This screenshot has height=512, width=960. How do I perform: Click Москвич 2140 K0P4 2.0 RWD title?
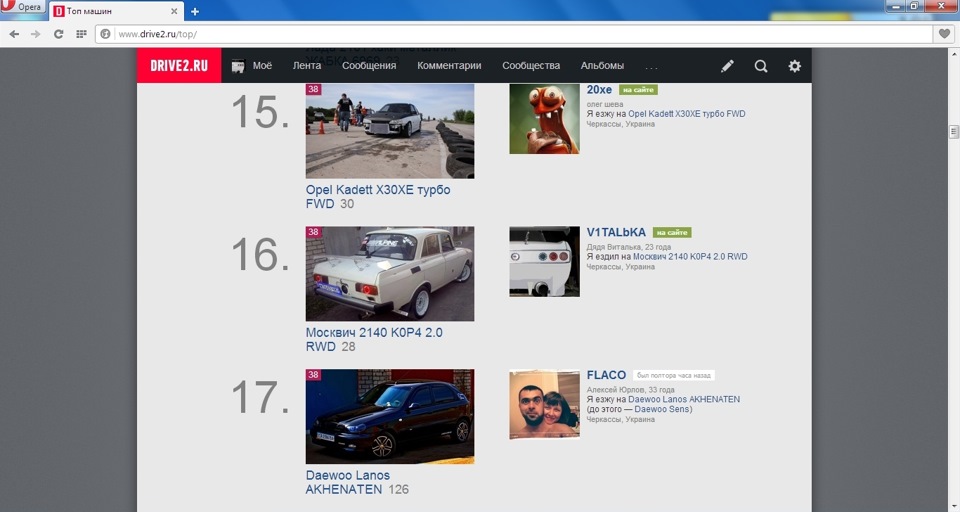(373, 339)
